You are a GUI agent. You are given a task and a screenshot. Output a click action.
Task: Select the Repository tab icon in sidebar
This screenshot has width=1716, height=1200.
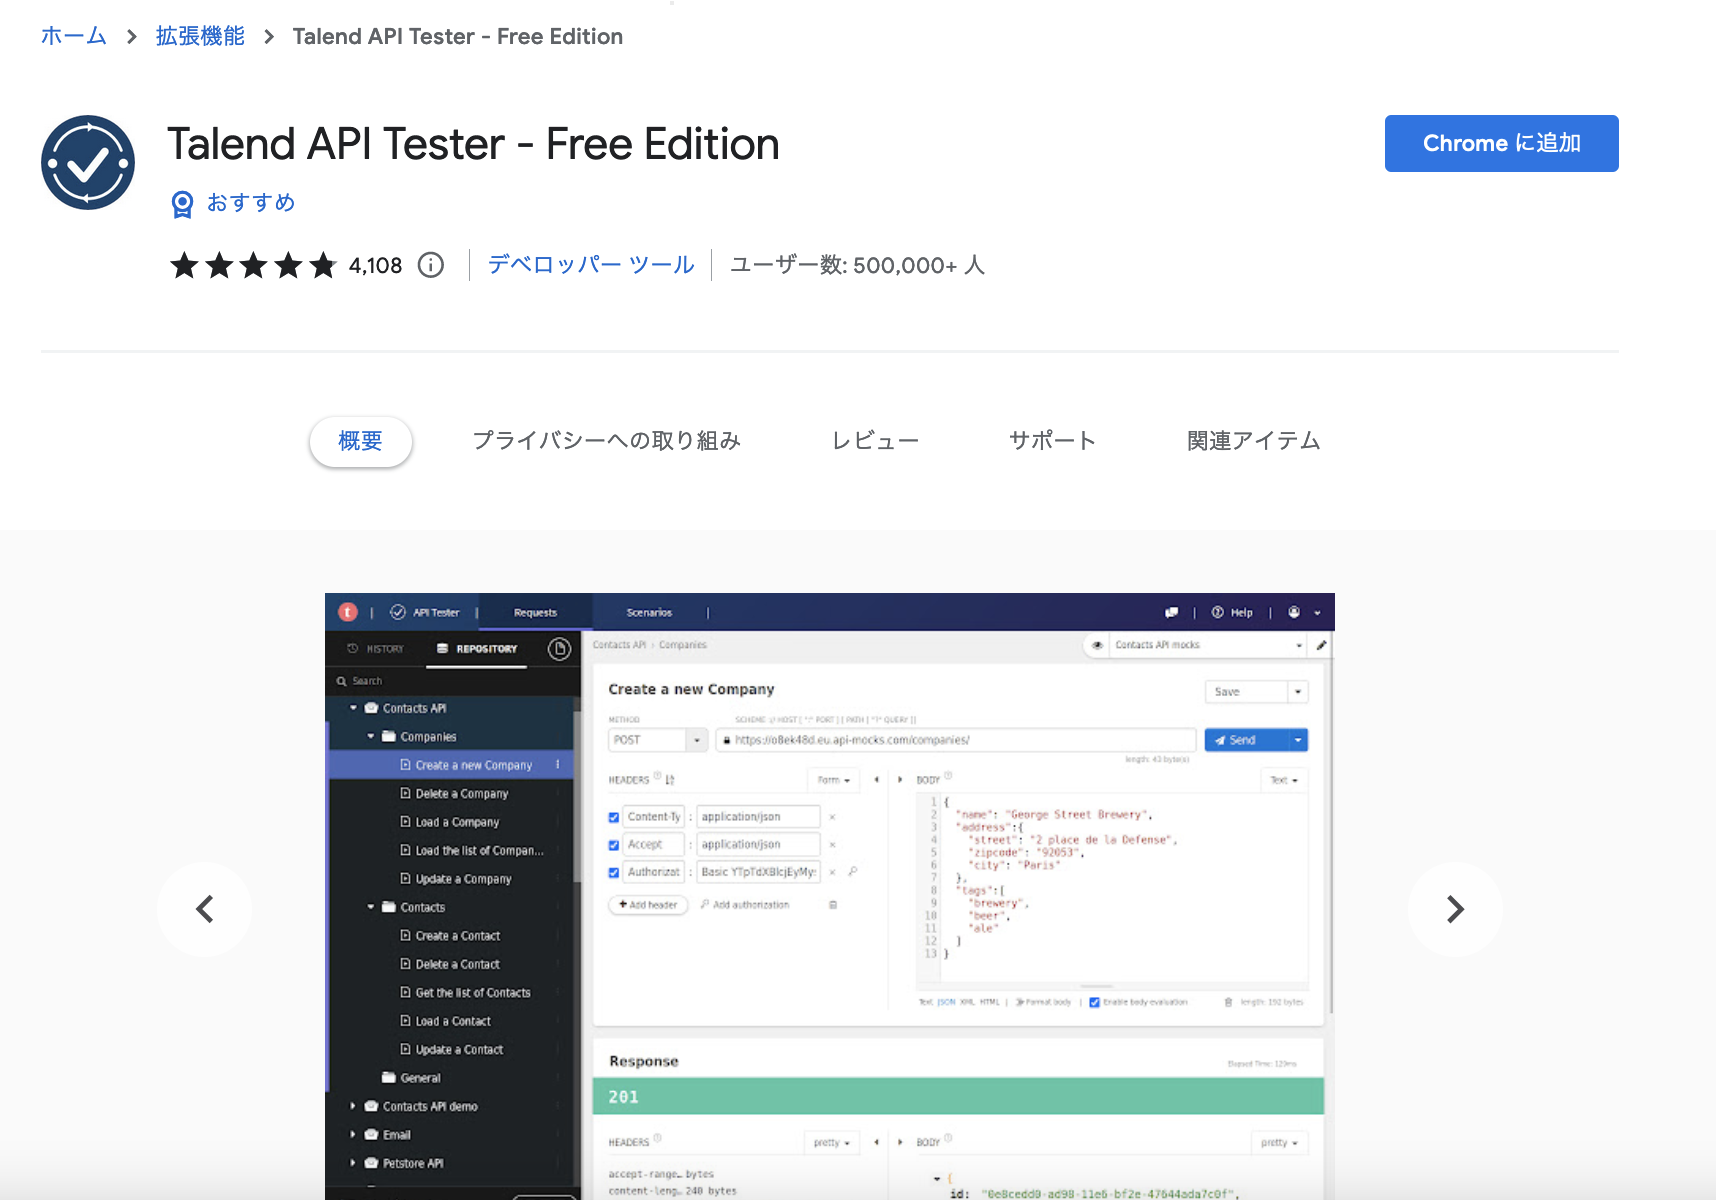[442, 648]
